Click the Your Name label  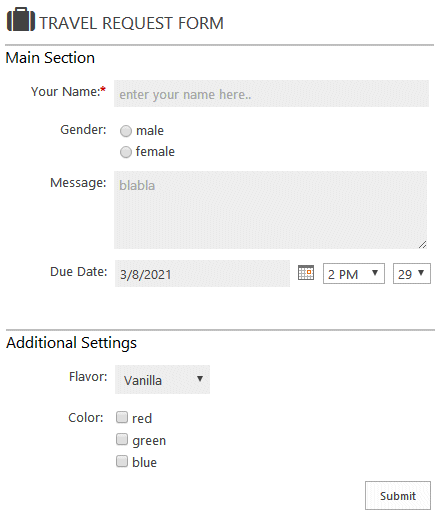point(68,92)
